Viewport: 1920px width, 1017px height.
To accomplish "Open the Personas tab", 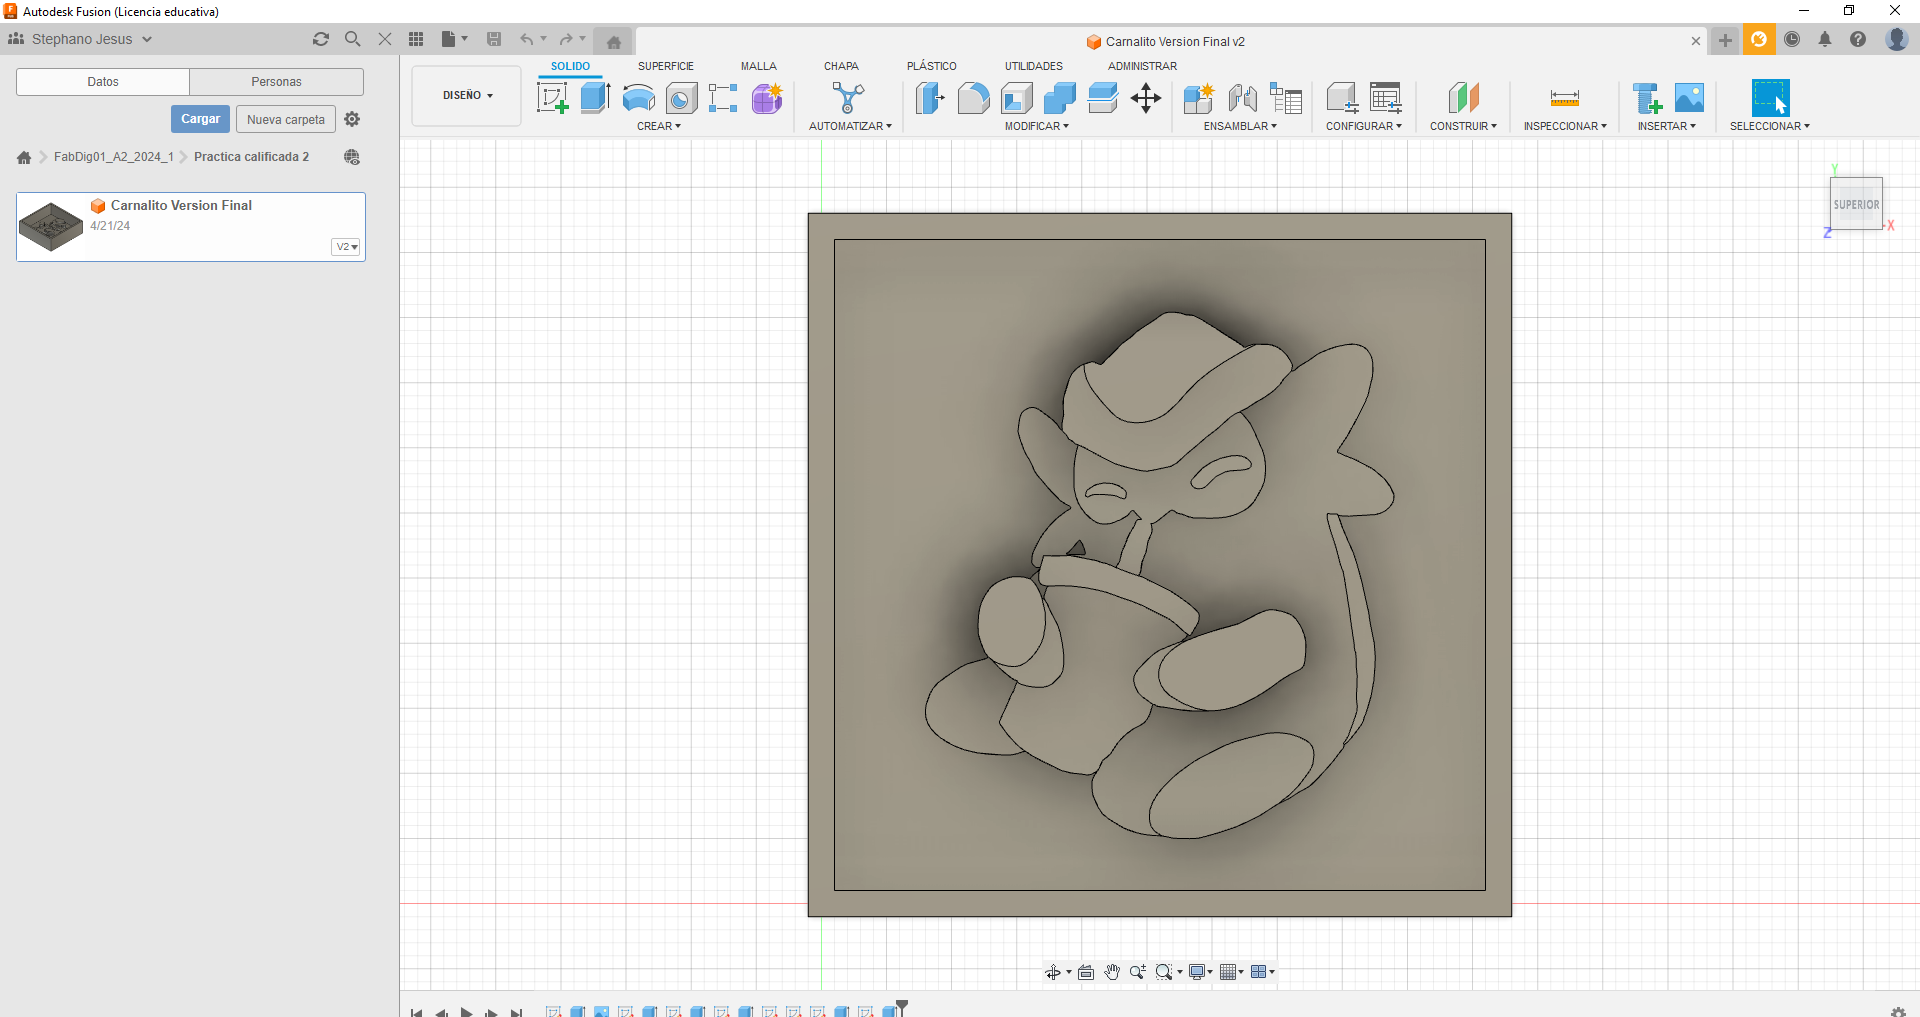I will (x=277, y=82).
